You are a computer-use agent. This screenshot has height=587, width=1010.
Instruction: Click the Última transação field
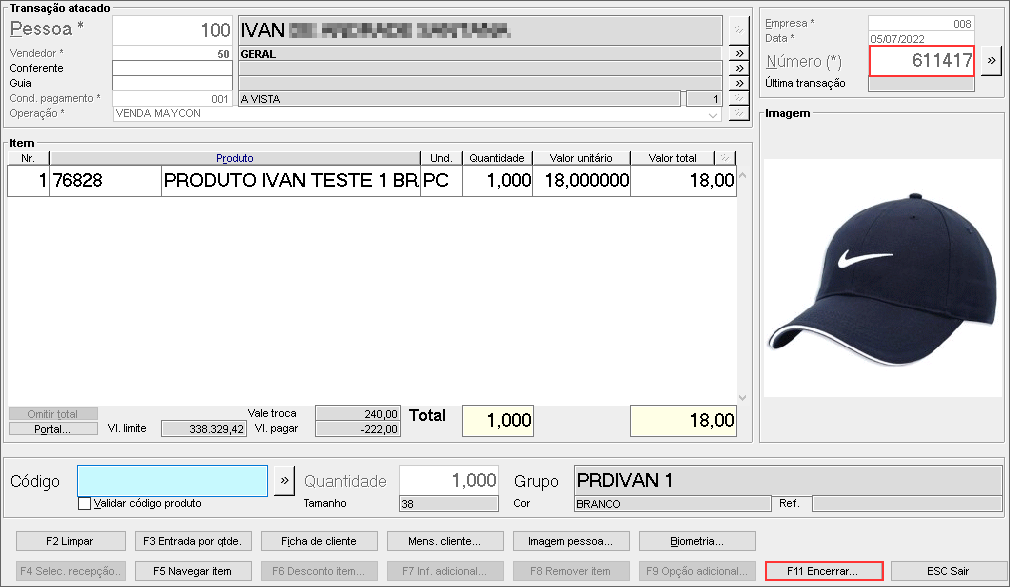click(x=922, y=84)
